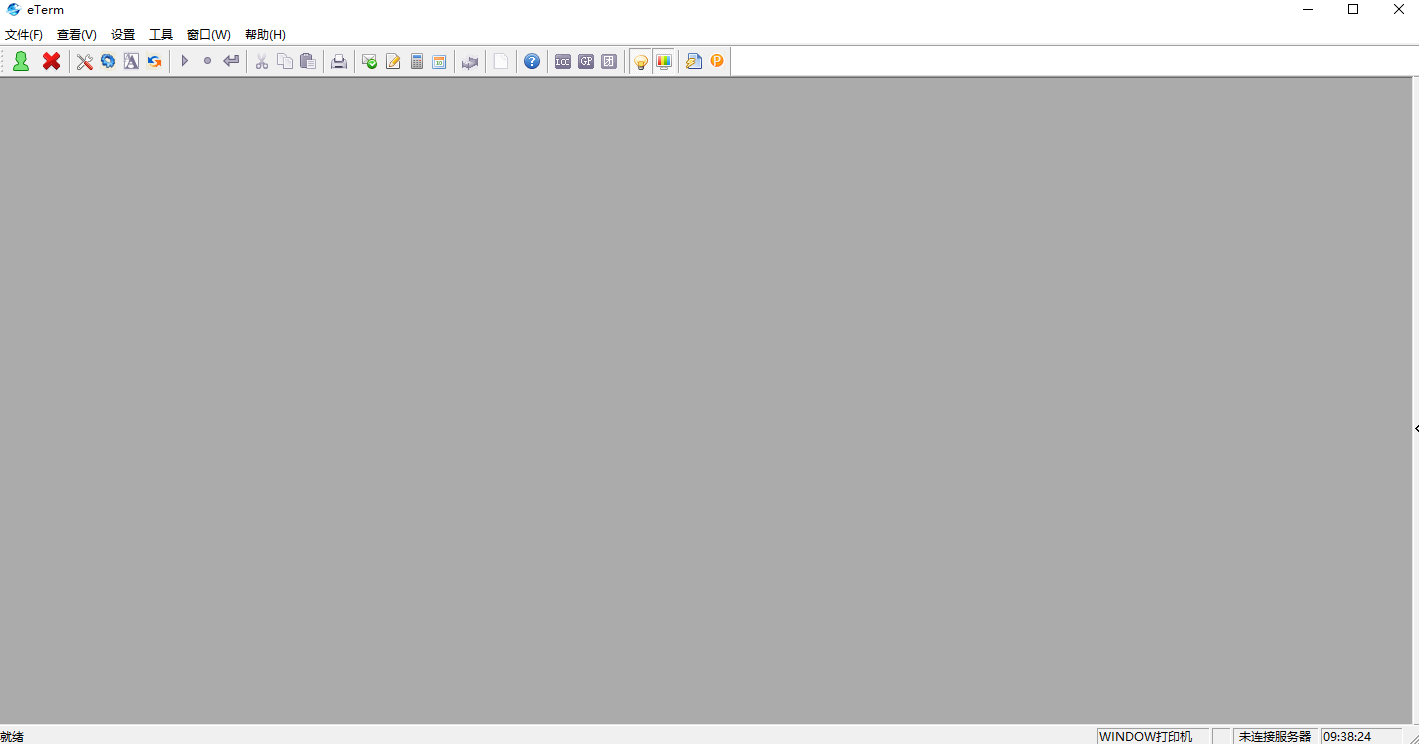Viewport: 1419px width, 744px height.
Task: Open the 窗口(W) menu
Action: 209,35
